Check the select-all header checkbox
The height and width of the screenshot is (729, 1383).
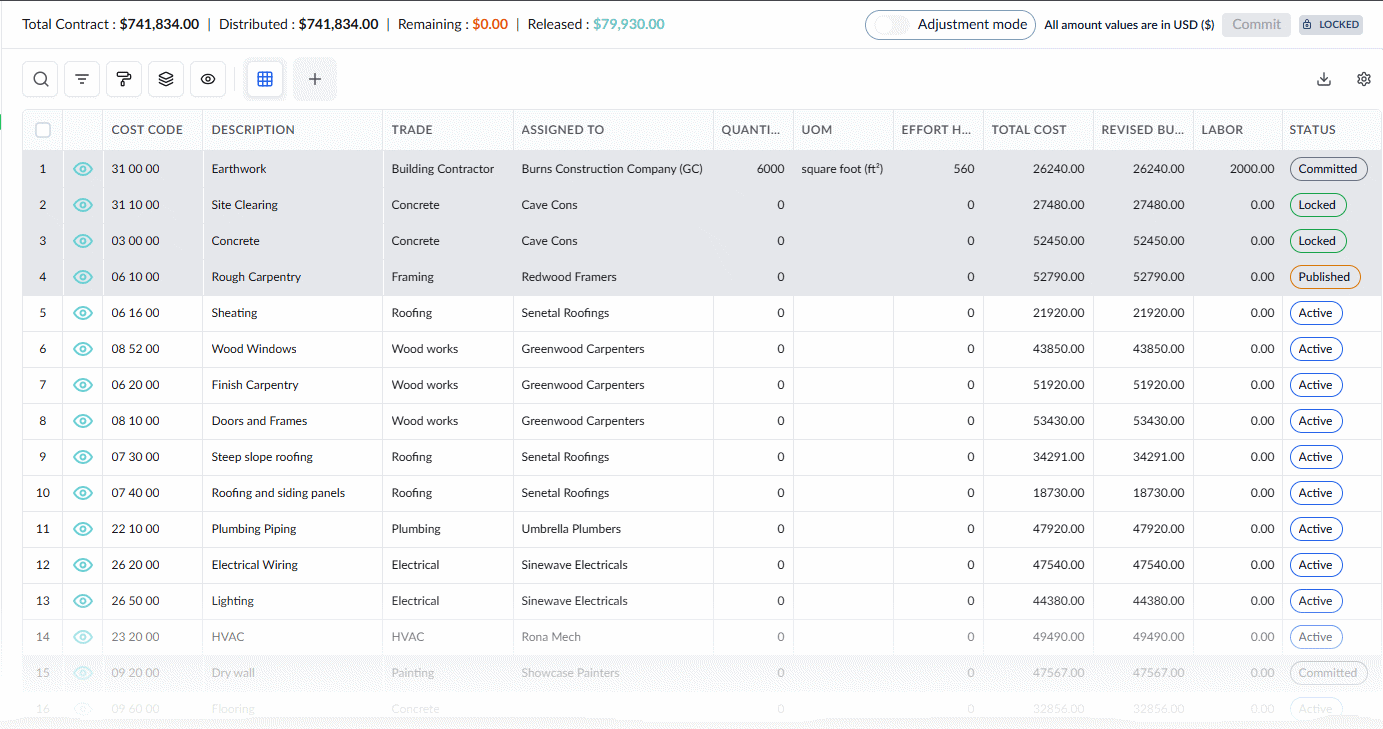[43, 129]
